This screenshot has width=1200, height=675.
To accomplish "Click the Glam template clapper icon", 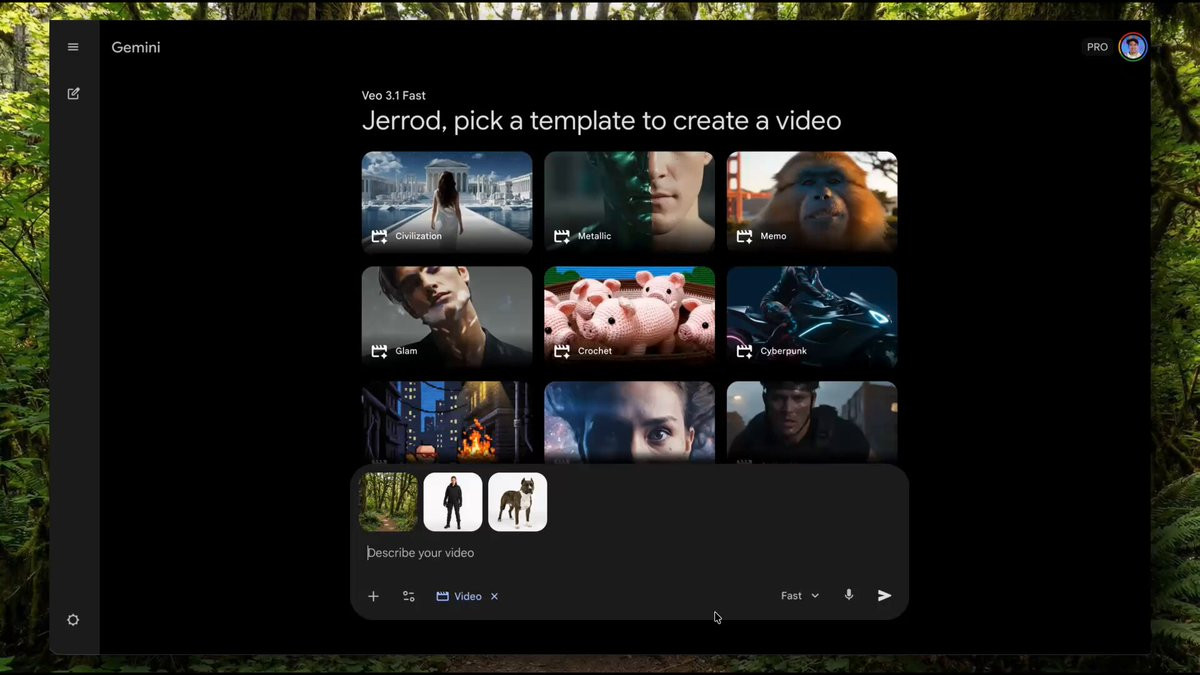I will 379,352.
